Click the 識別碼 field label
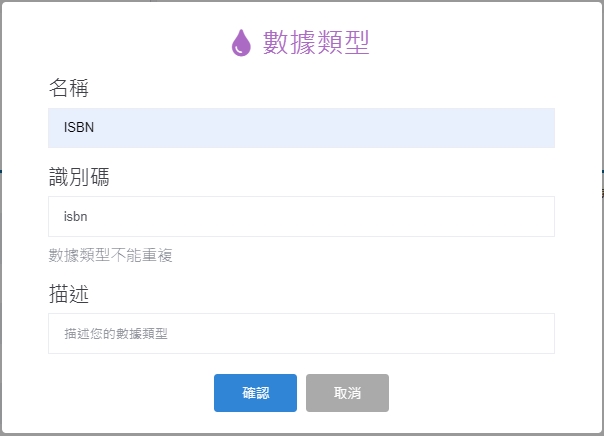Viewport: 604px width, 436px height. tap(79, 177)
